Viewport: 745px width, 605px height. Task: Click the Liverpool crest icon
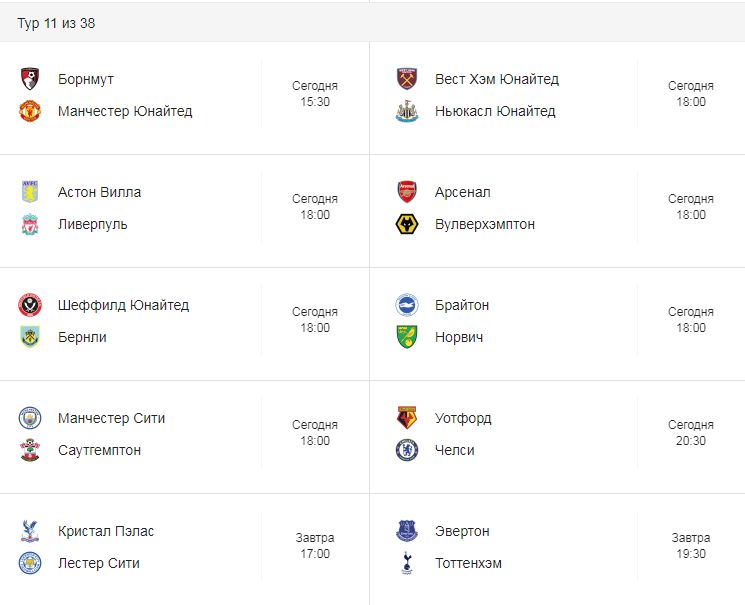click(x=30, y=224)
